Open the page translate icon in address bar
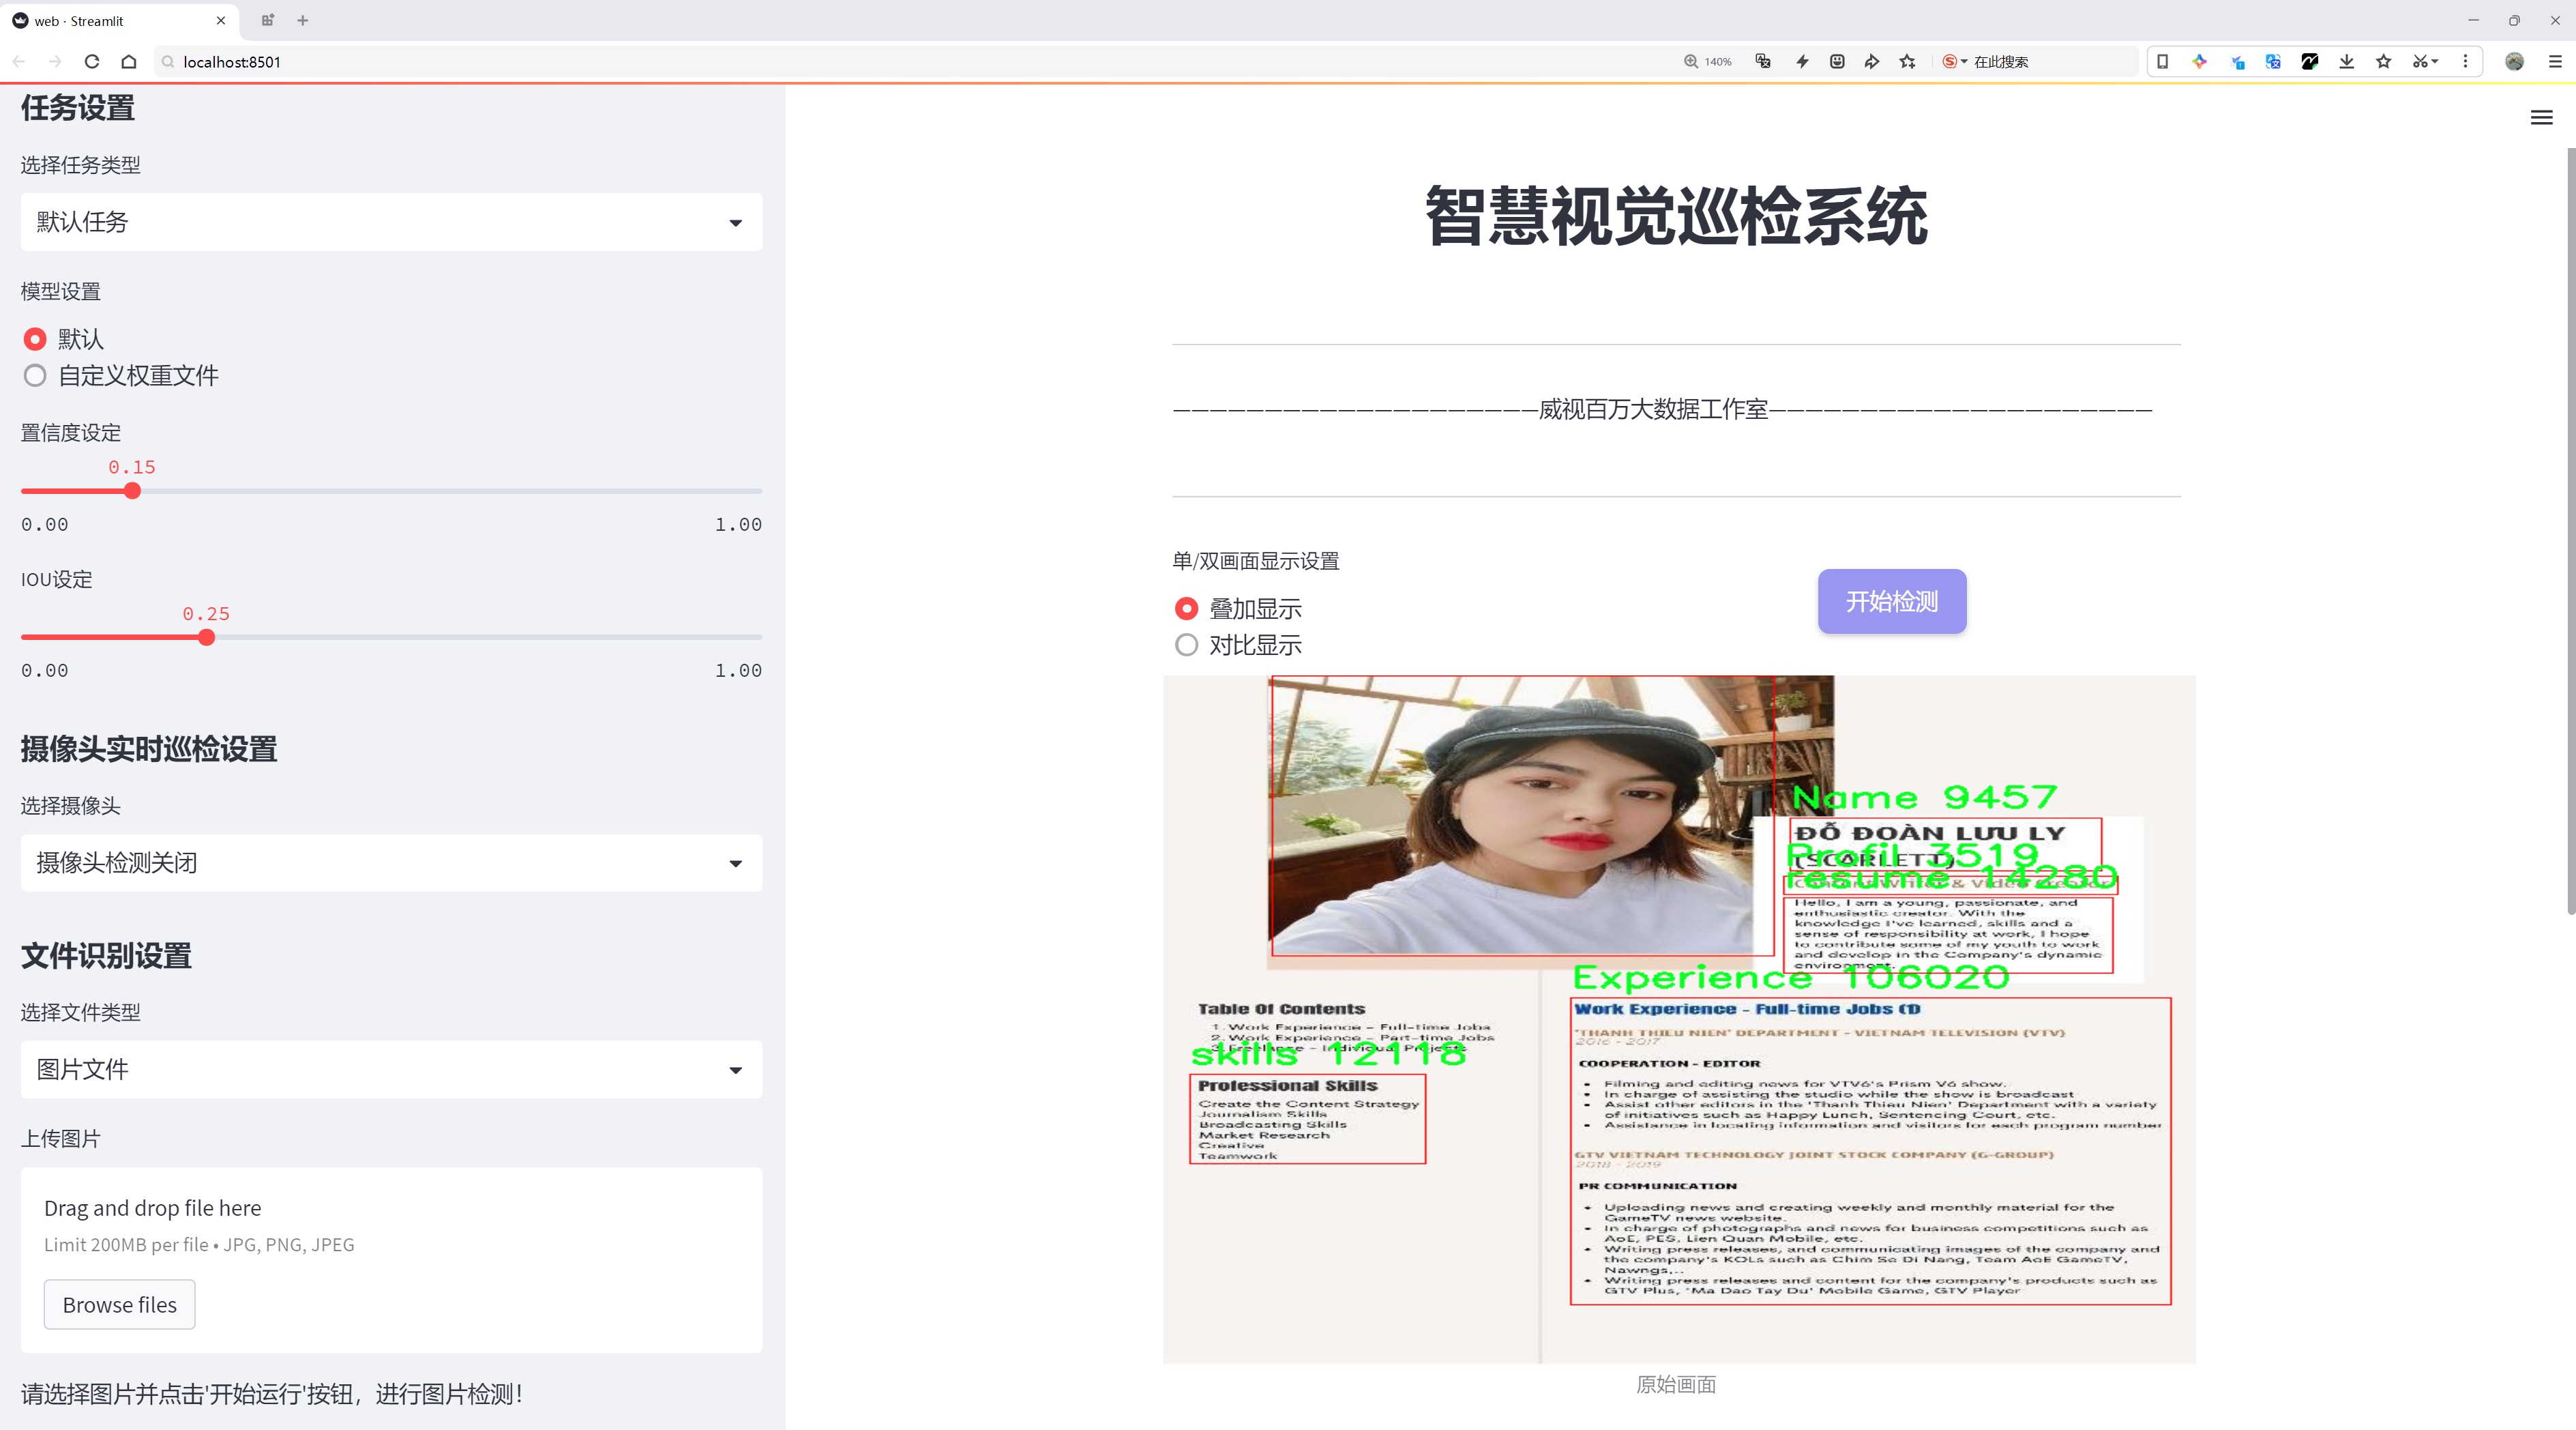This screenshot has width=2576, height=1430. (1763, 62)
